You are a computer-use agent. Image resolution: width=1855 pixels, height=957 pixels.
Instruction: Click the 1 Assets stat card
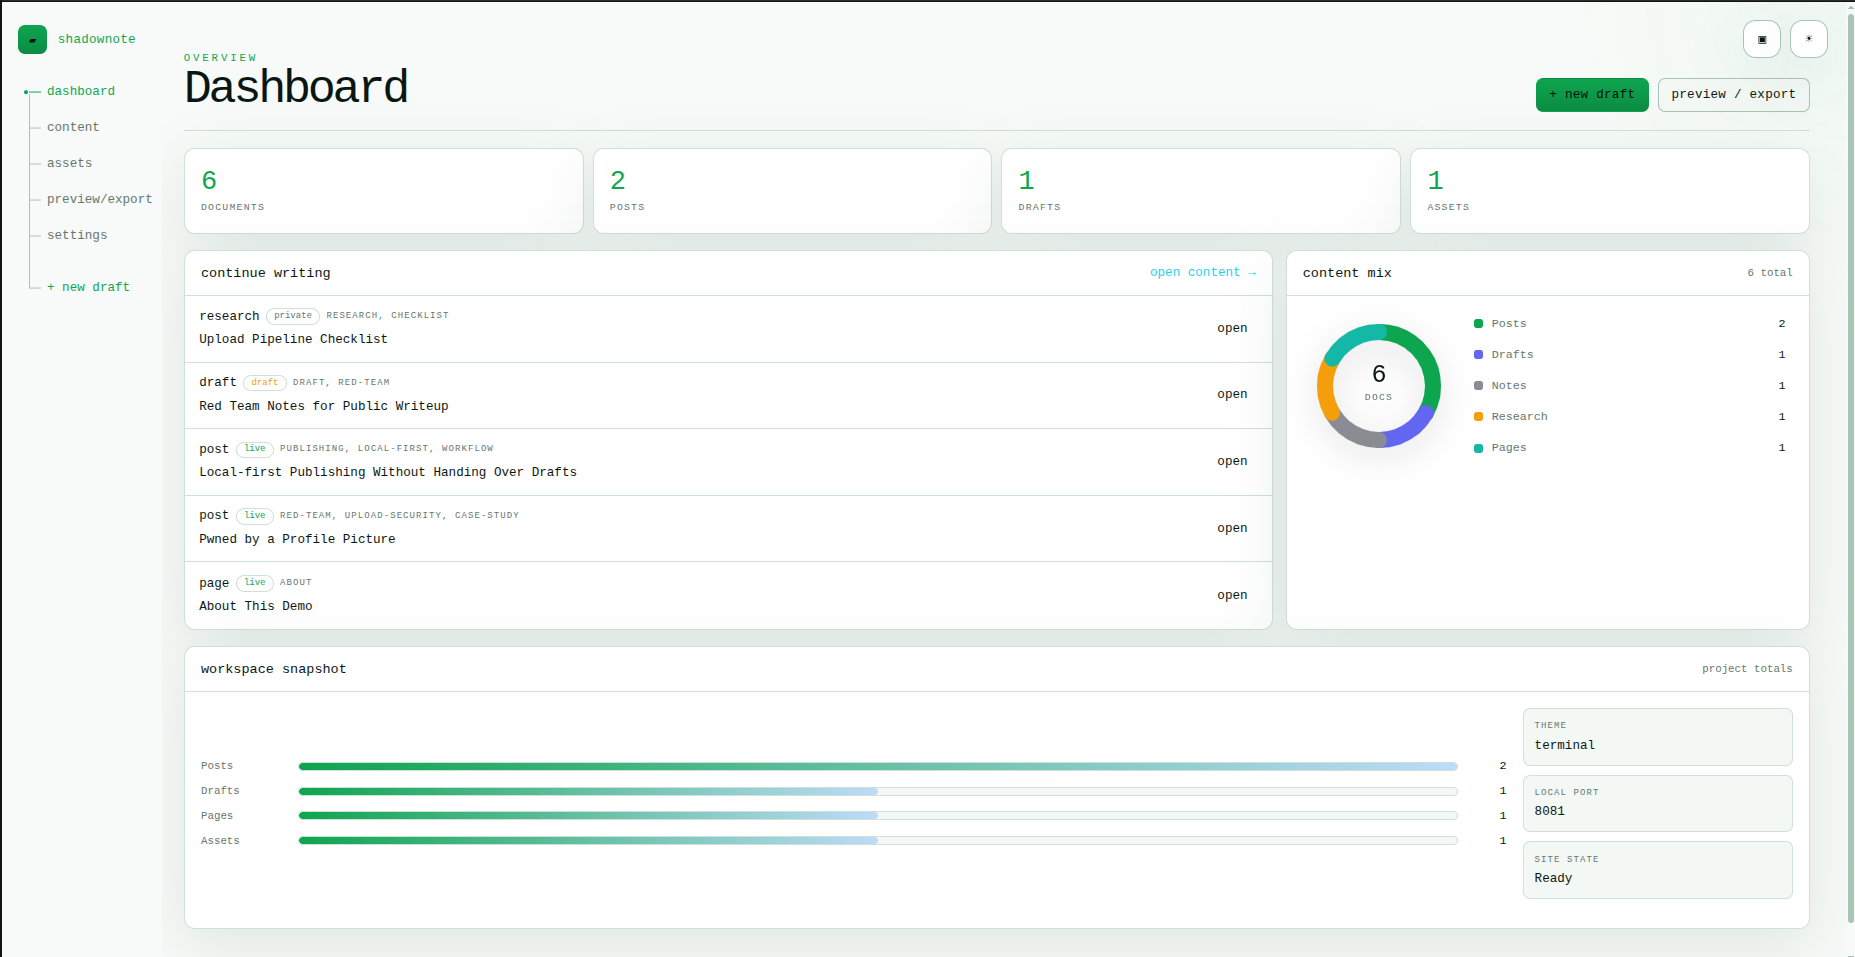[1610, 191]
